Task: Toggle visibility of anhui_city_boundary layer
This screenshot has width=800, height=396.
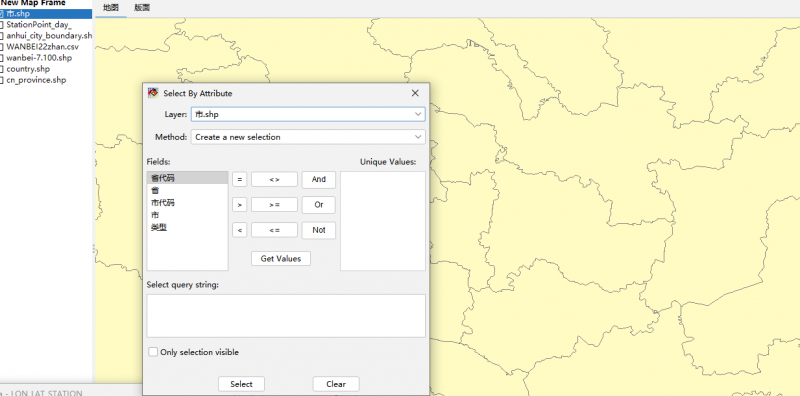Action: click(1, 36)
